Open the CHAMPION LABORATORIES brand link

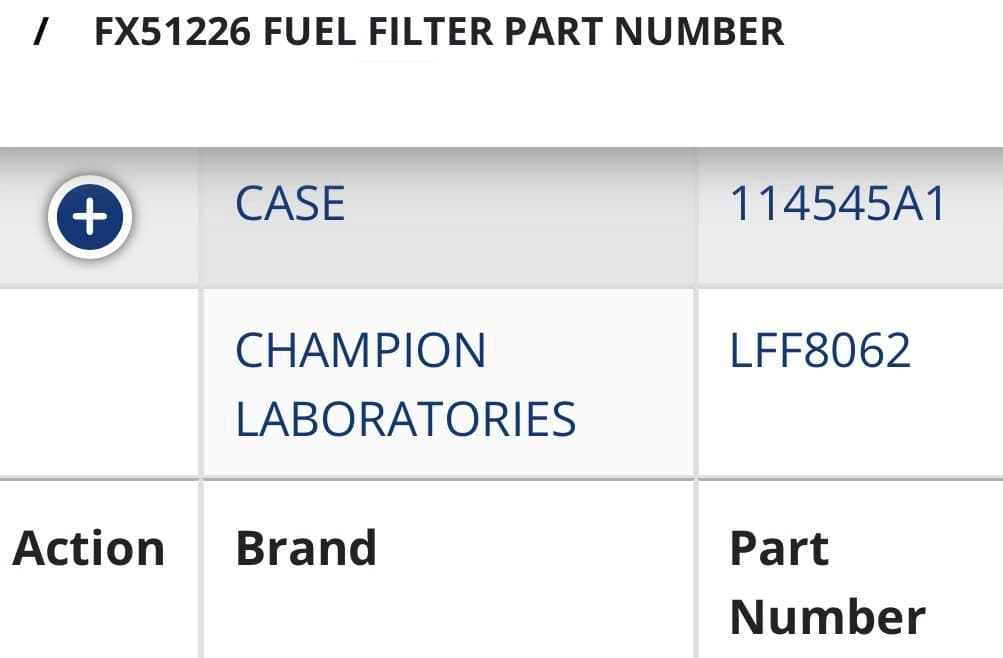coord(405,384)
